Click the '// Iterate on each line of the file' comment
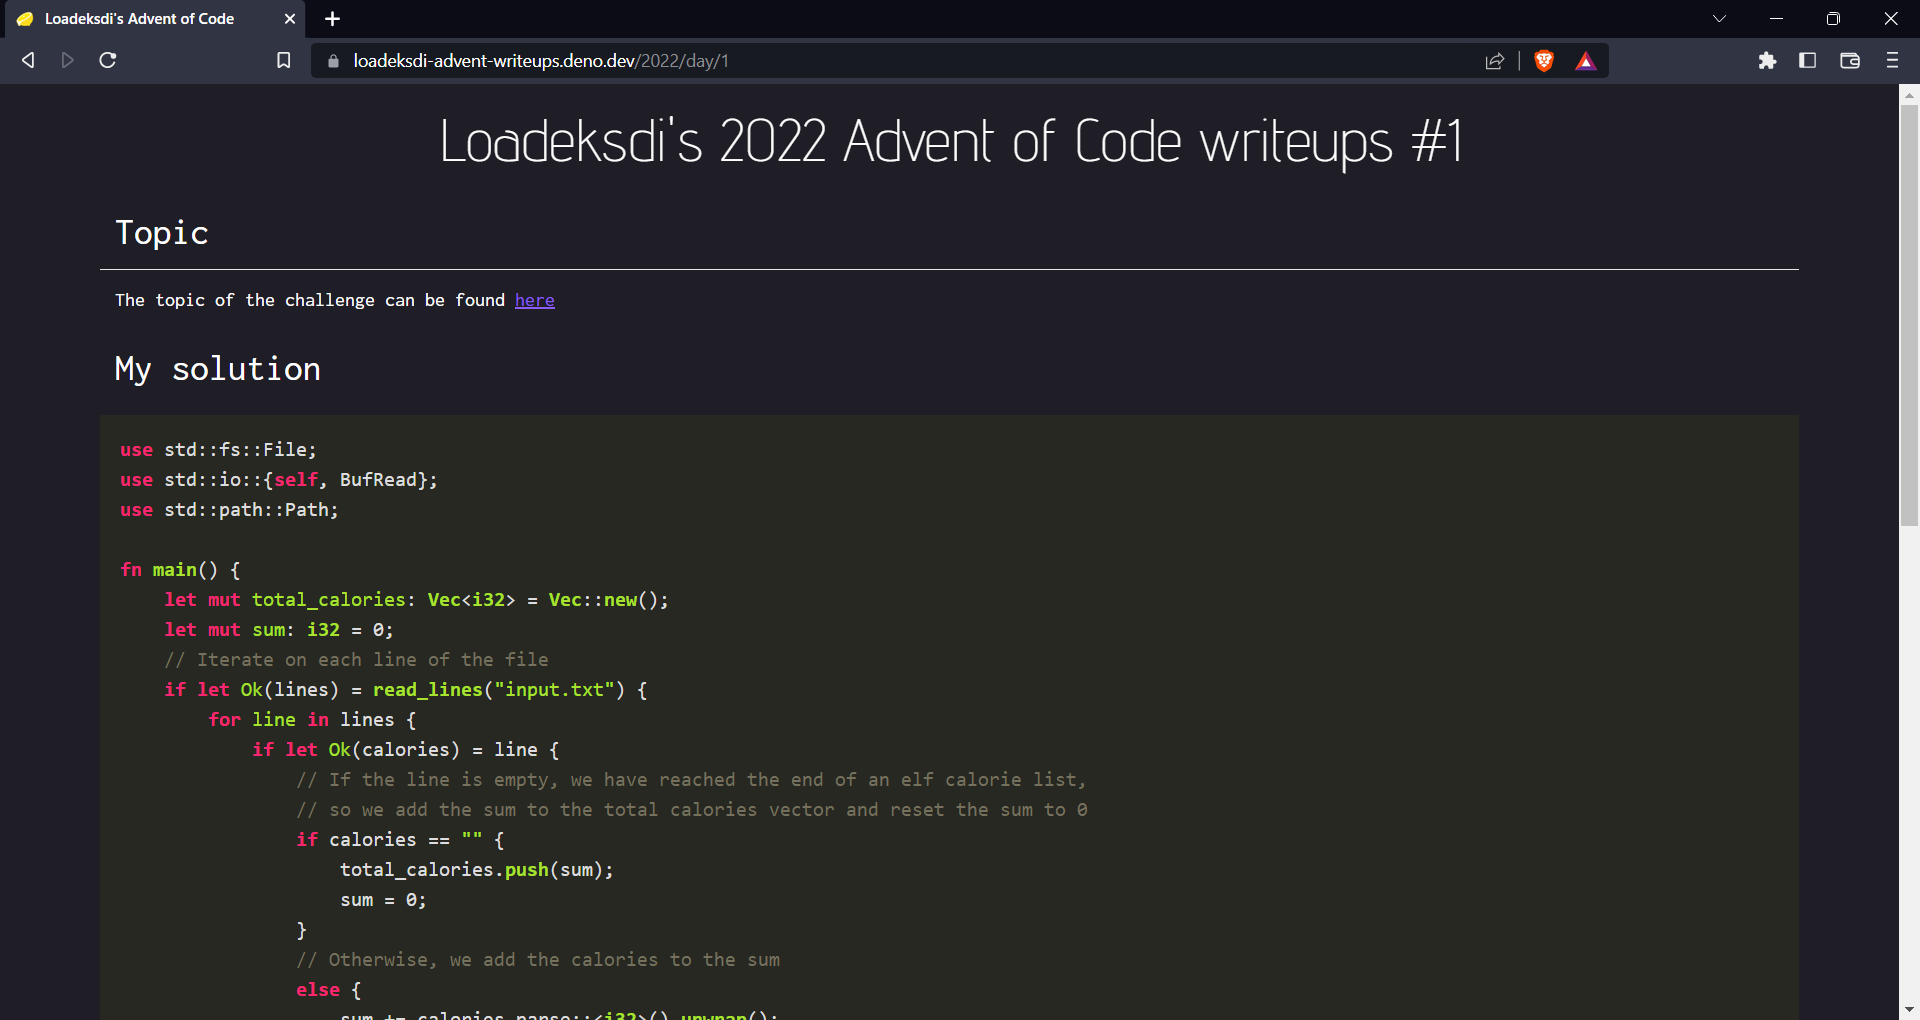Screen dimensions: 1920x1020 (356, 660)
